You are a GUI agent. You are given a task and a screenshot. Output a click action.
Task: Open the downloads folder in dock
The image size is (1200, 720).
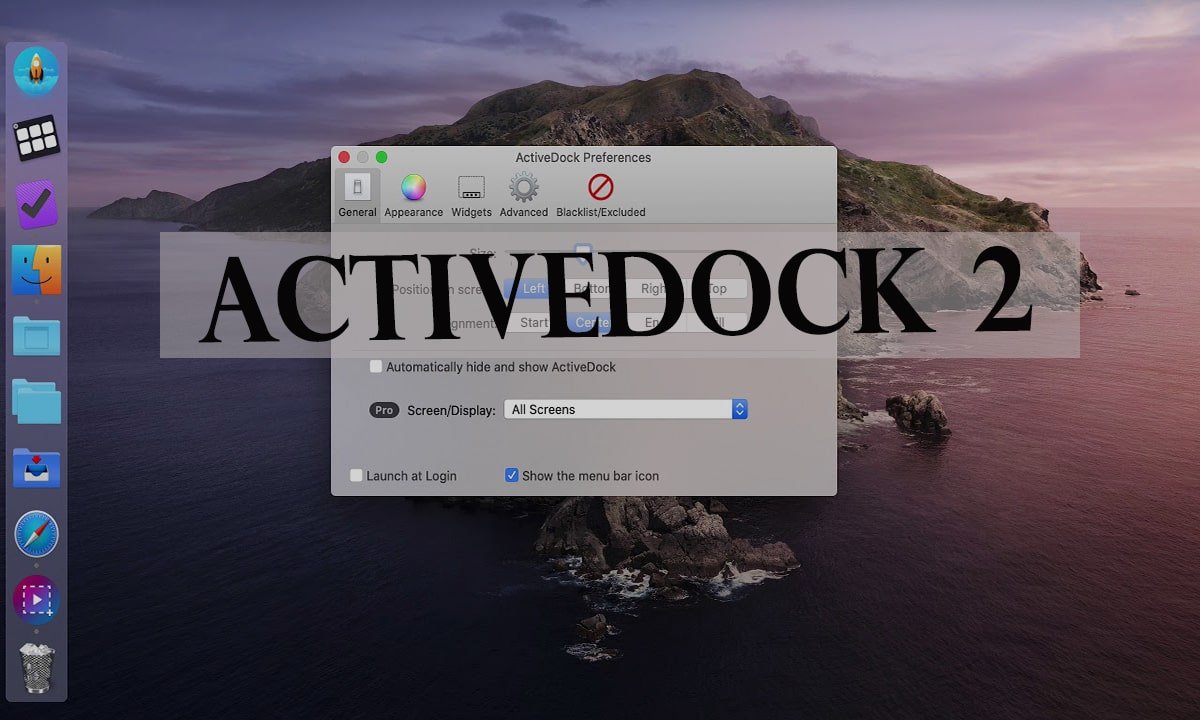[x=36, y=468]
